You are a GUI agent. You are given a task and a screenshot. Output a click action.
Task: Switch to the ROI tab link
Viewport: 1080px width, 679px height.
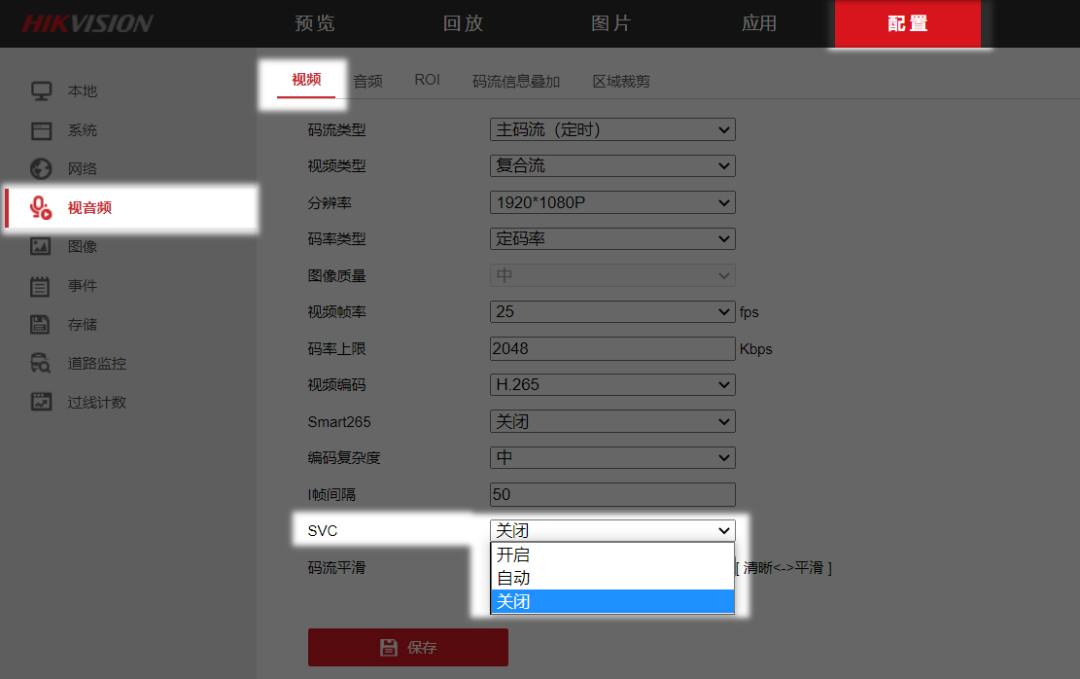427,80
